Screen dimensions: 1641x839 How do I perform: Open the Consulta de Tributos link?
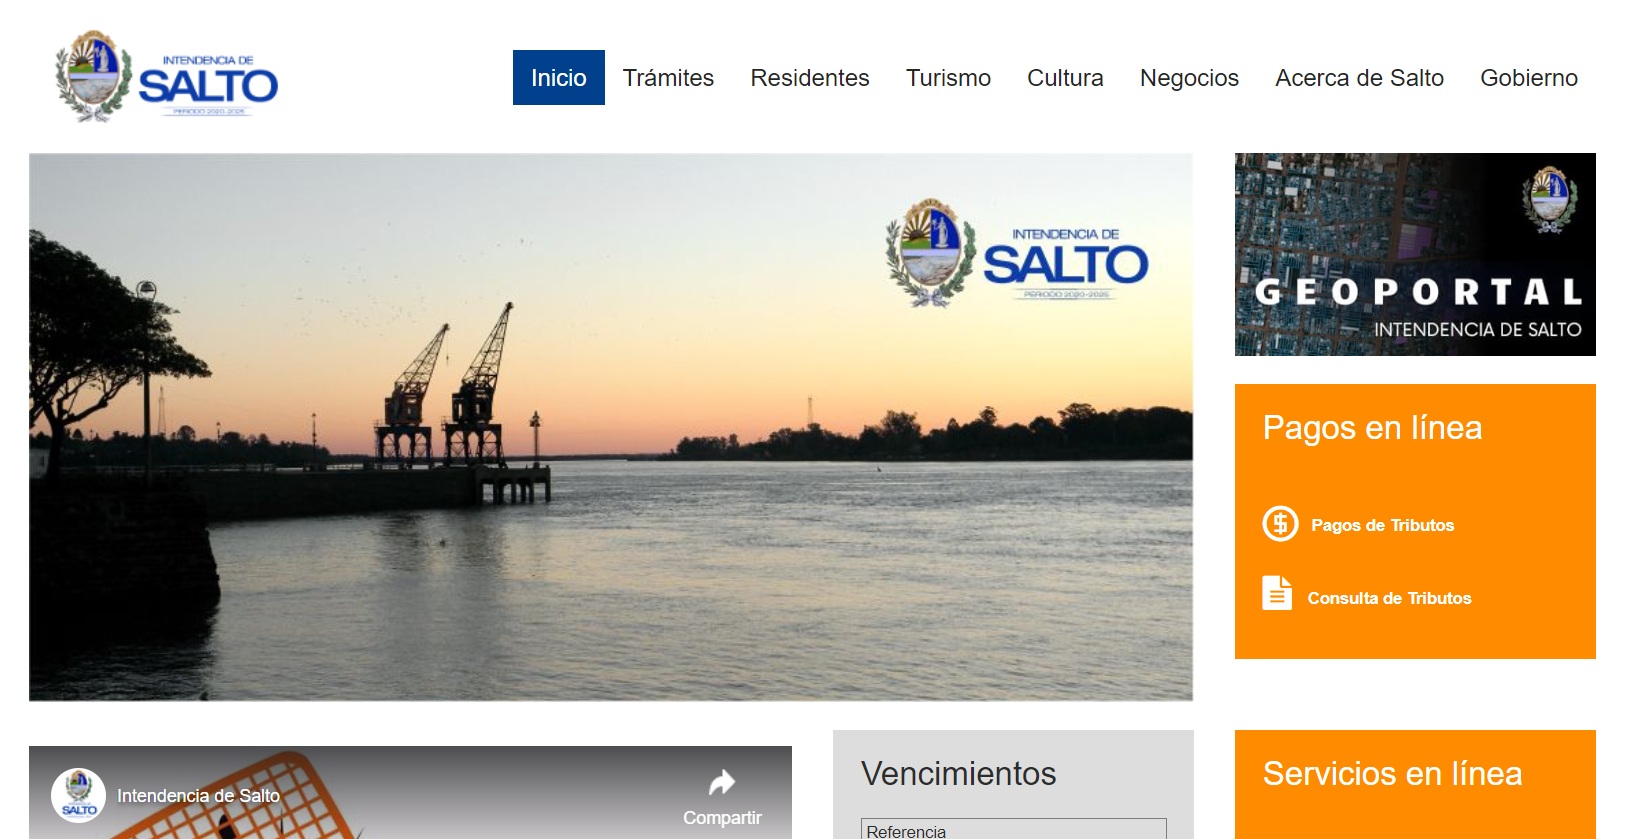point(1389,598)
